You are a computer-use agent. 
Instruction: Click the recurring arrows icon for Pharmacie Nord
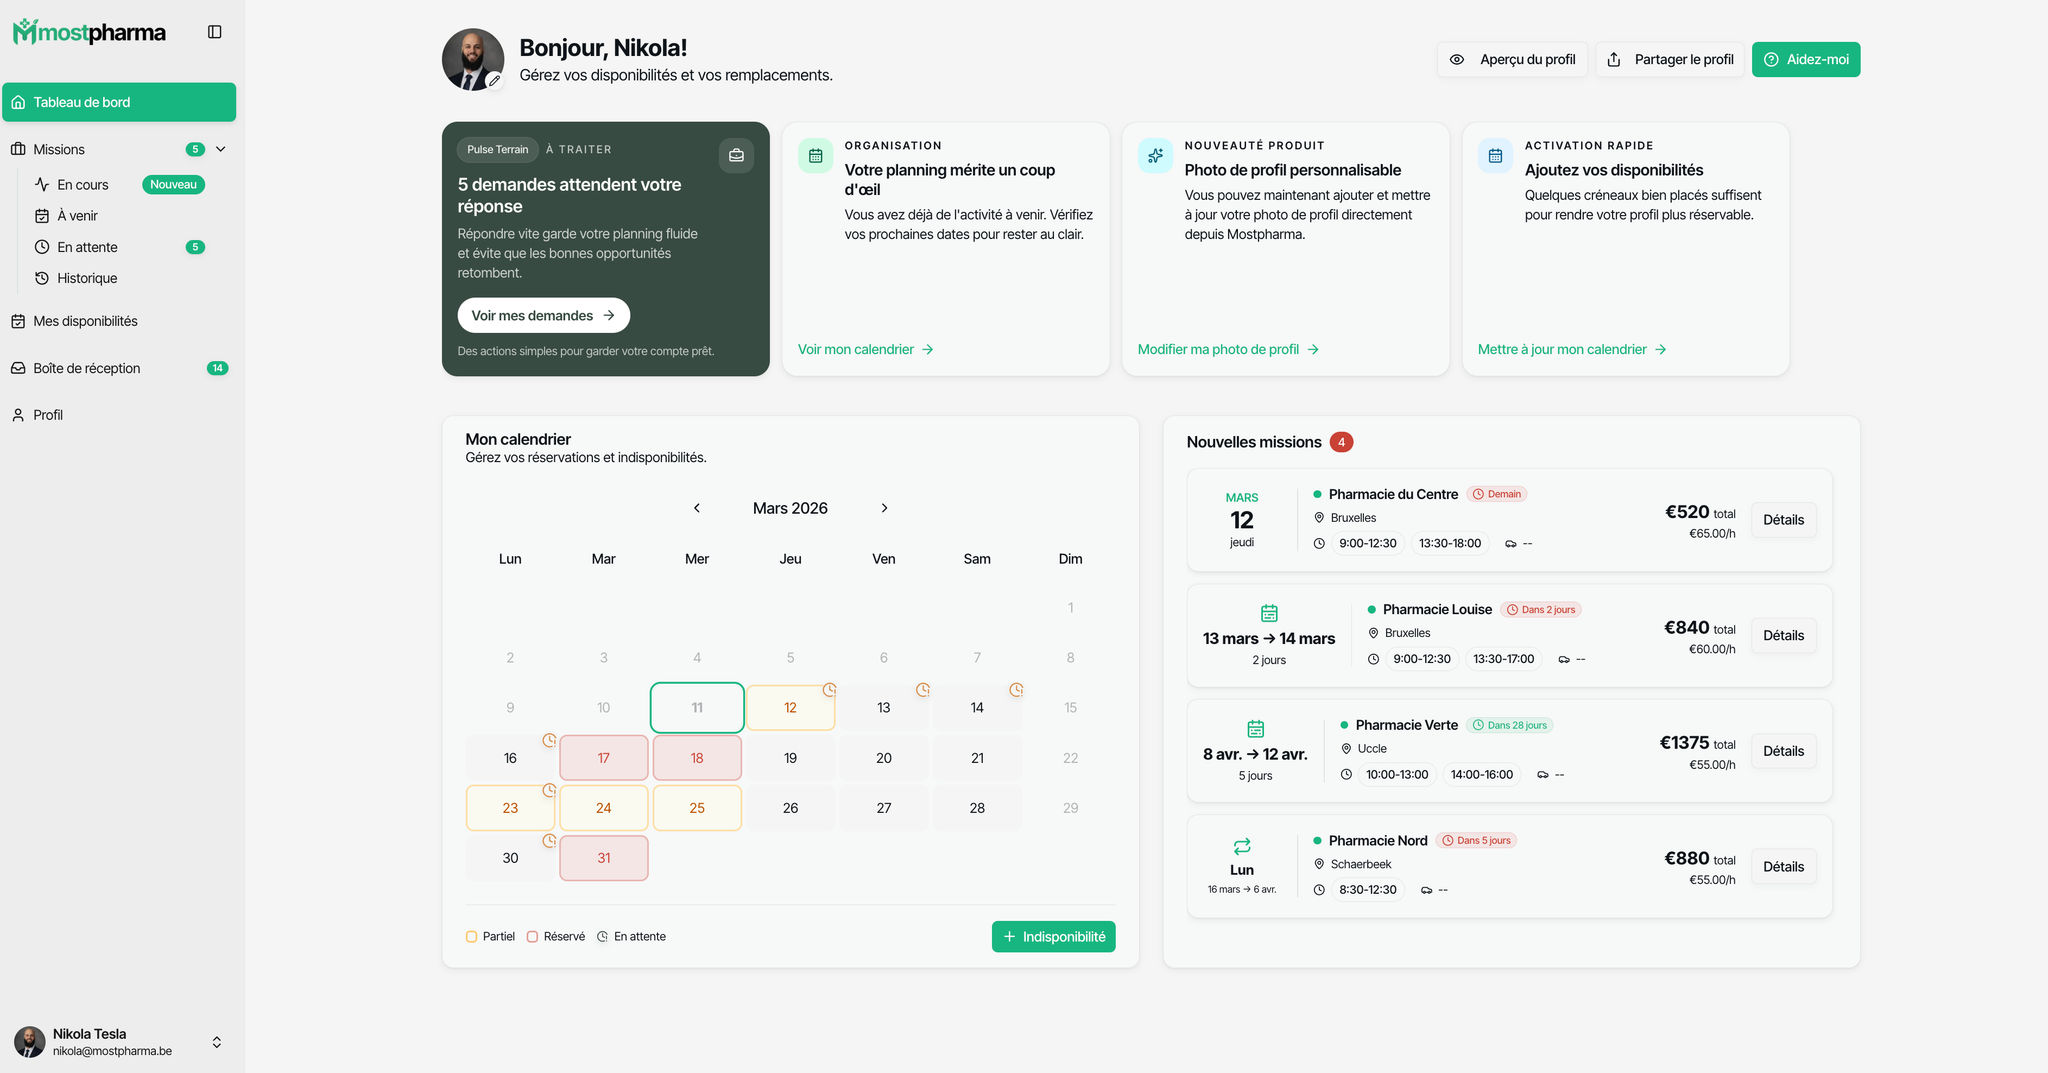[1242, 846]
